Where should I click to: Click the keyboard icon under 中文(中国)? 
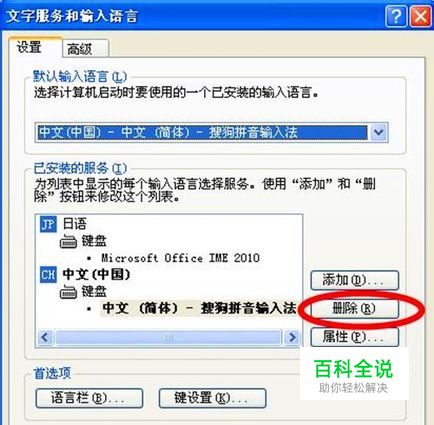click(68, 292)
